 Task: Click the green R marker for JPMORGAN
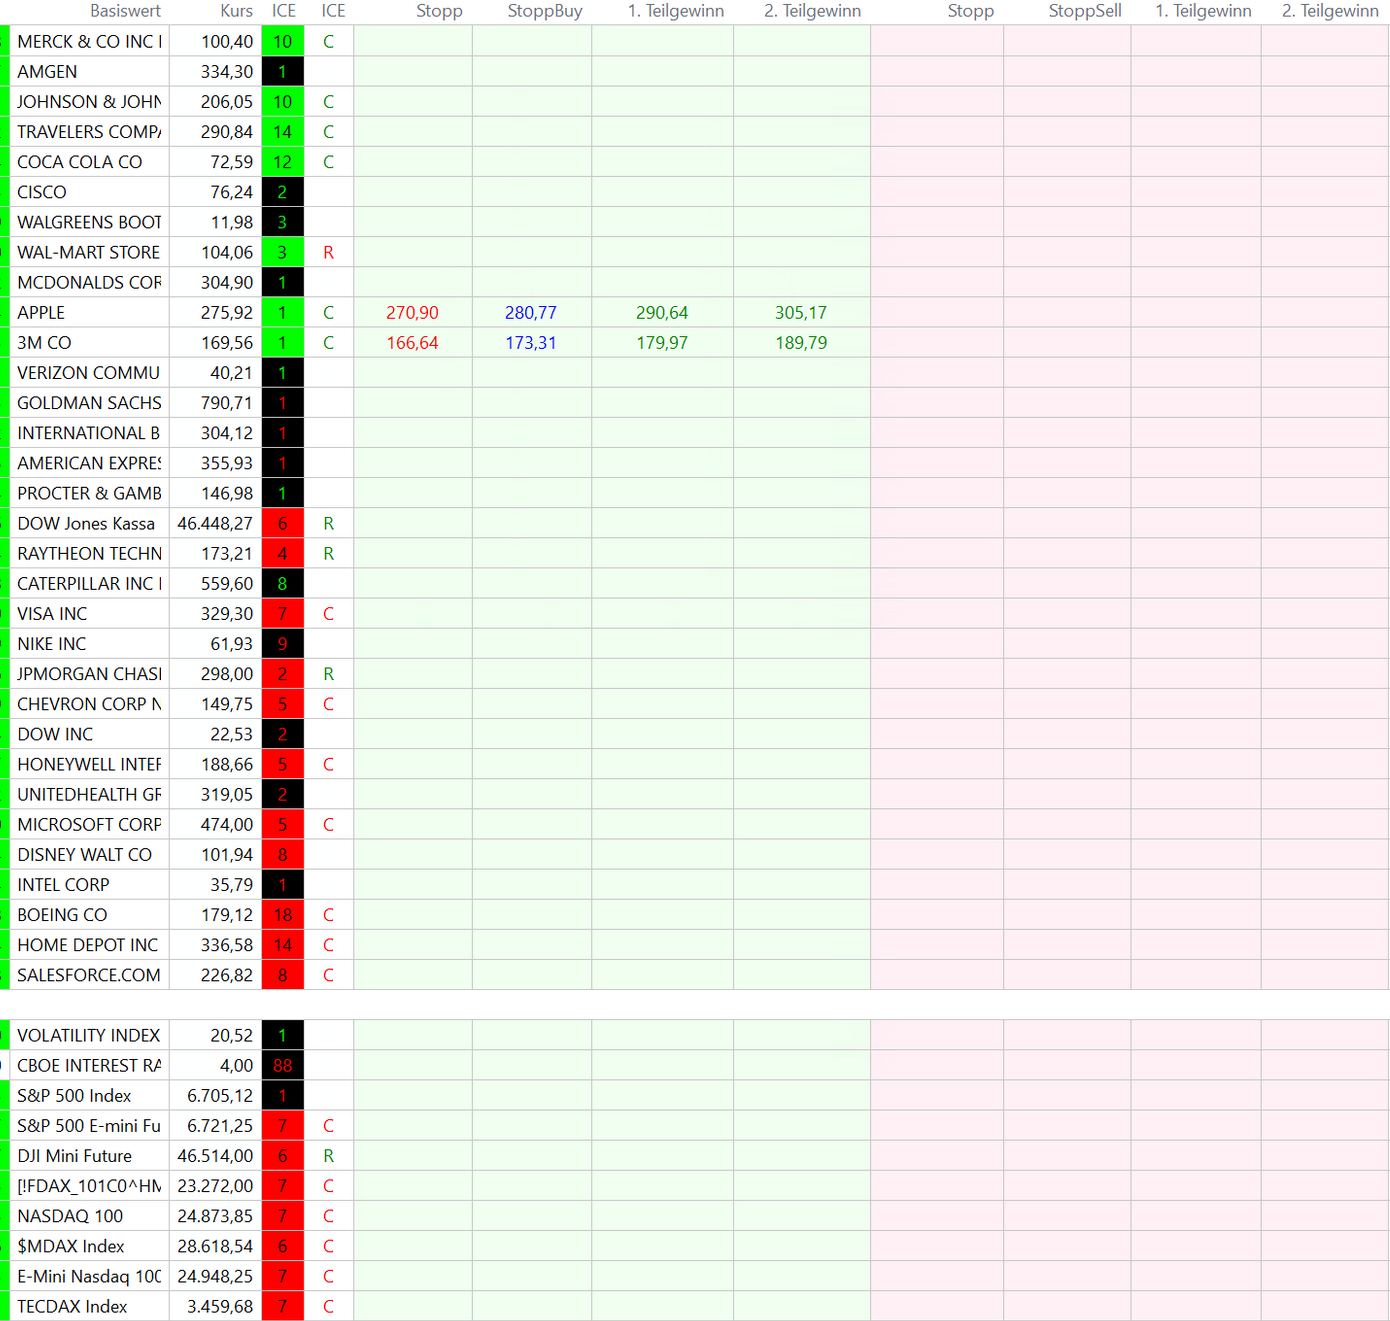[328, 674]
